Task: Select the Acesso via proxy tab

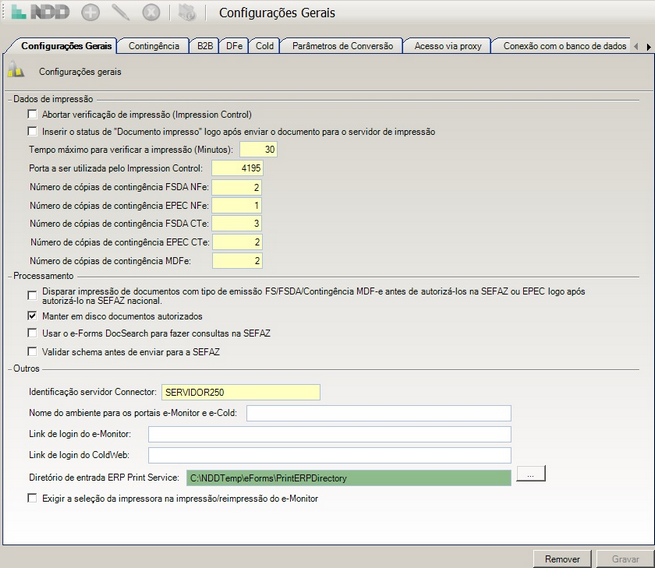Action: tap(447, 46)
